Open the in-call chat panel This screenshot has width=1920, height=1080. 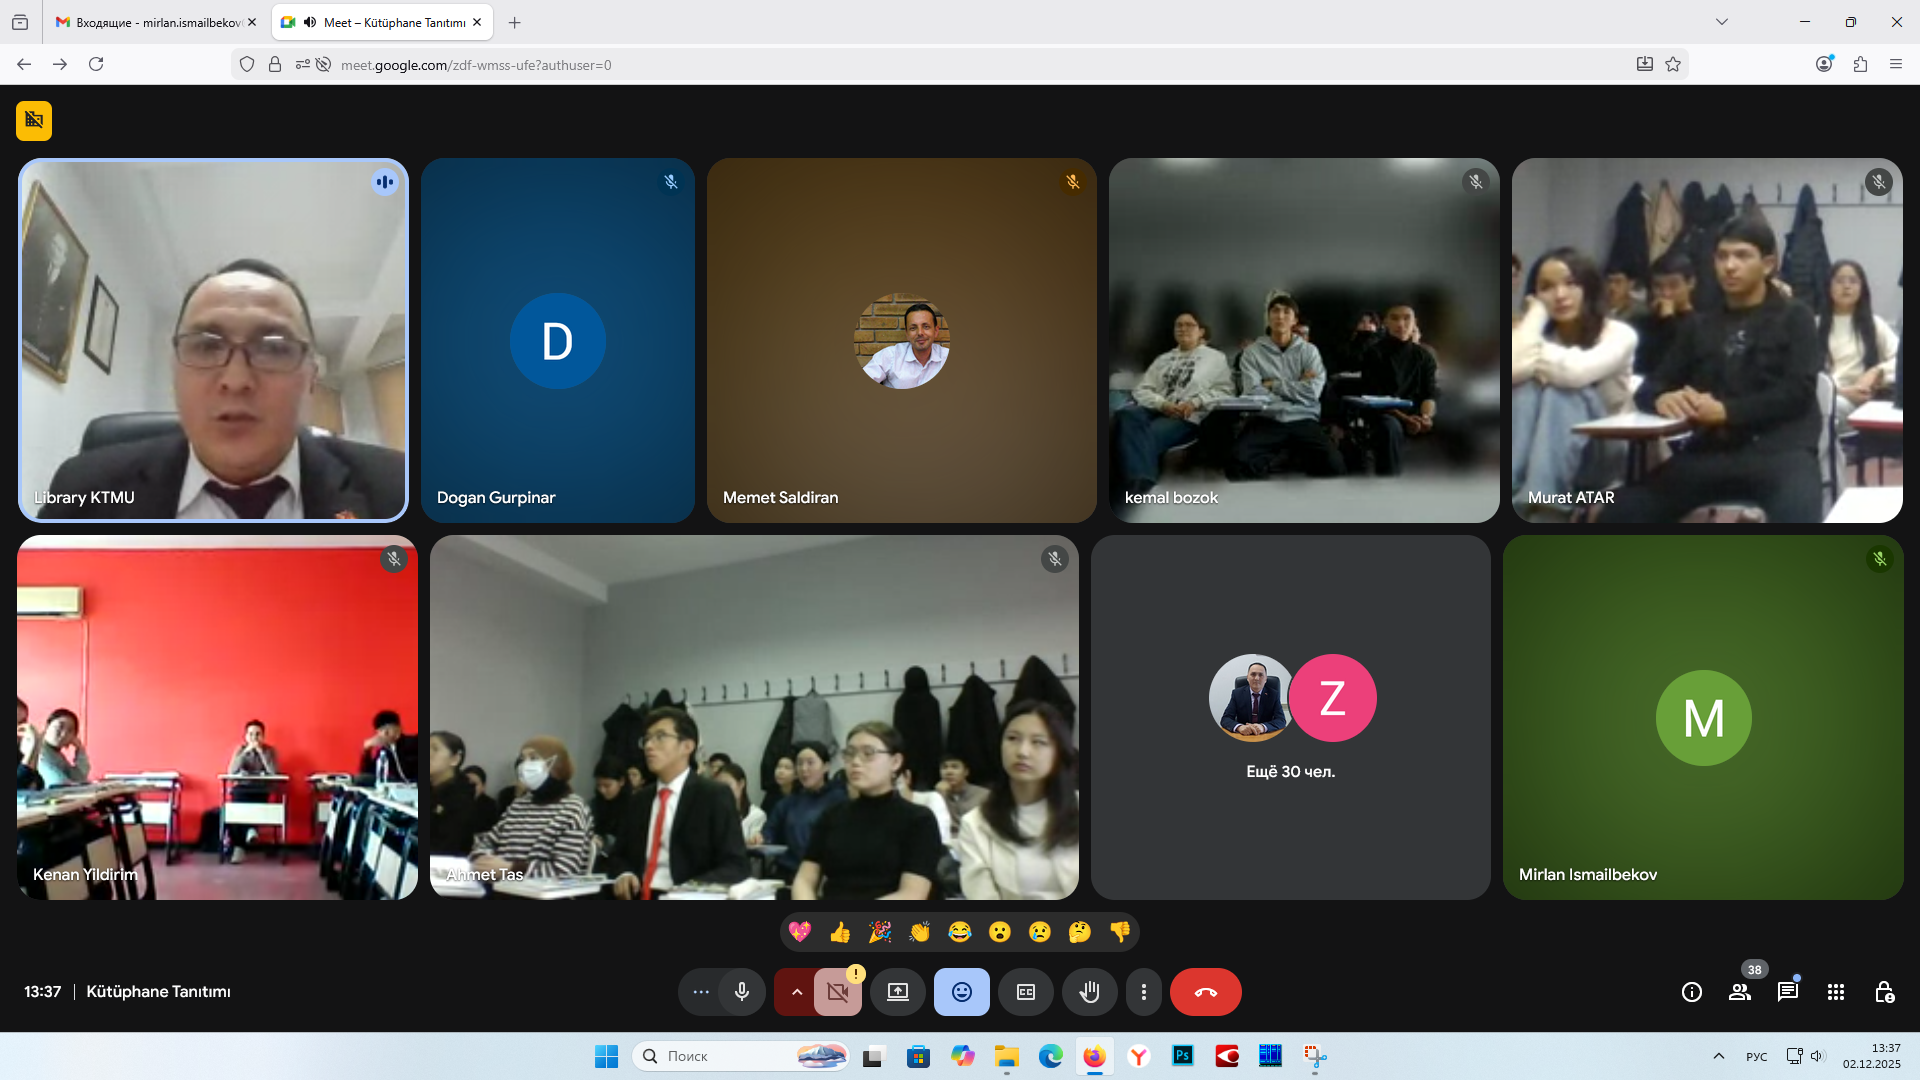(x=1787, y=992)
